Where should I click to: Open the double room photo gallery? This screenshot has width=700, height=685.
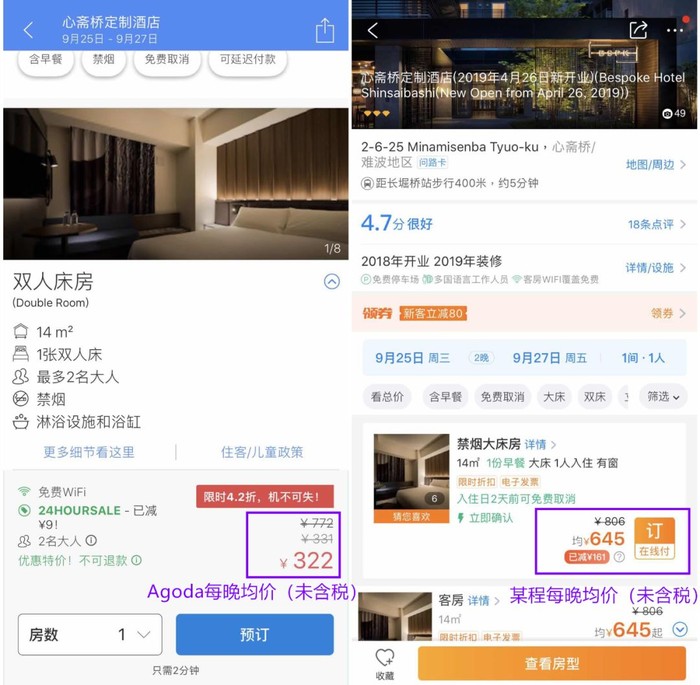(x=176, y=183)
